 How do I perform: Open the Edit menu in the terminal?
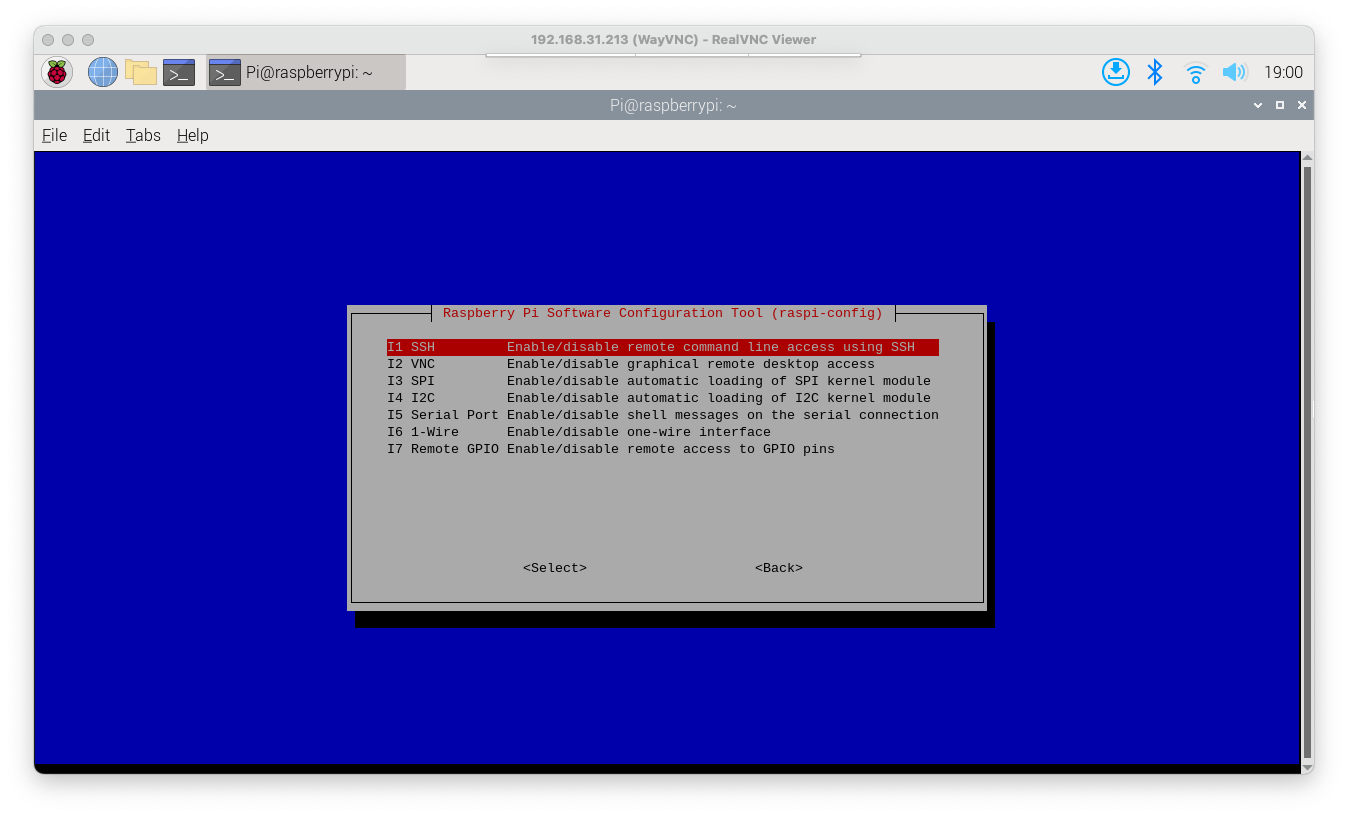96,135
